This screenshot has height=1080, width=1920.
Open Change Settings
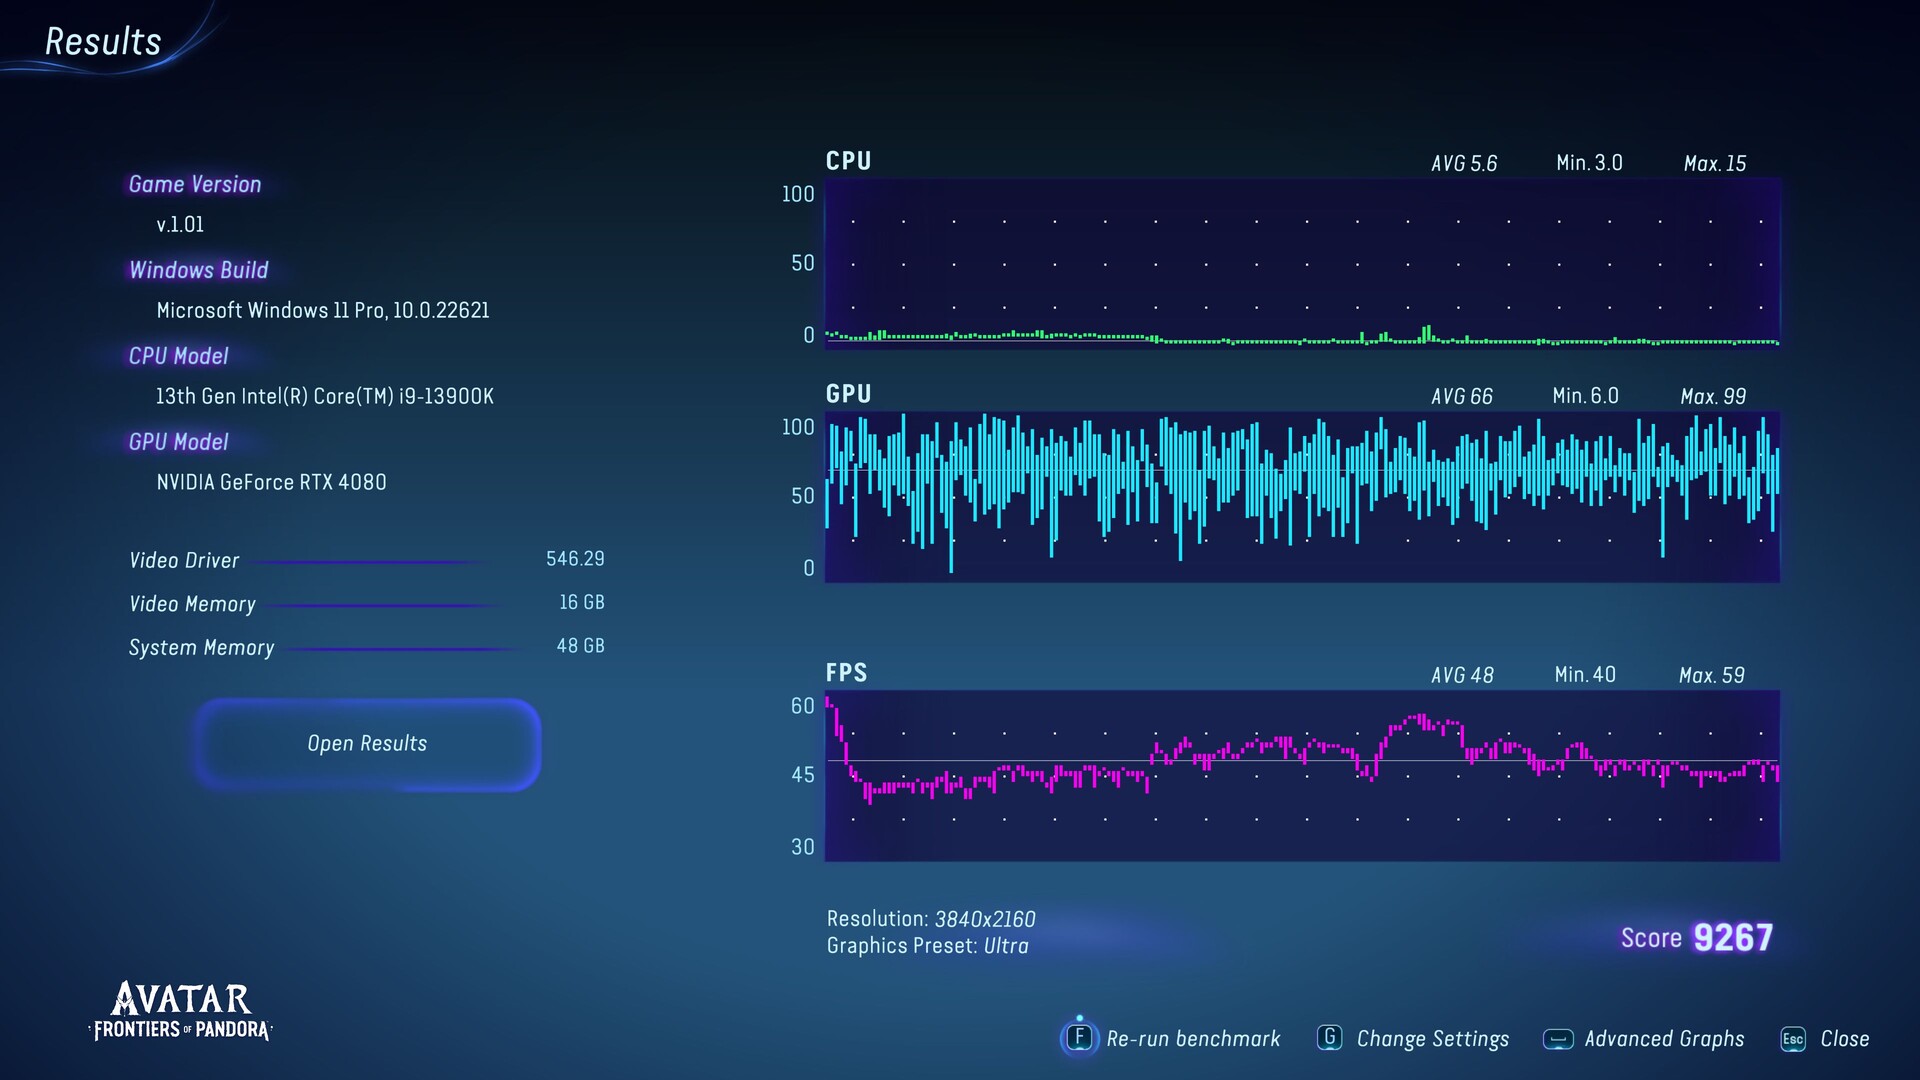coord(1432,1039)
